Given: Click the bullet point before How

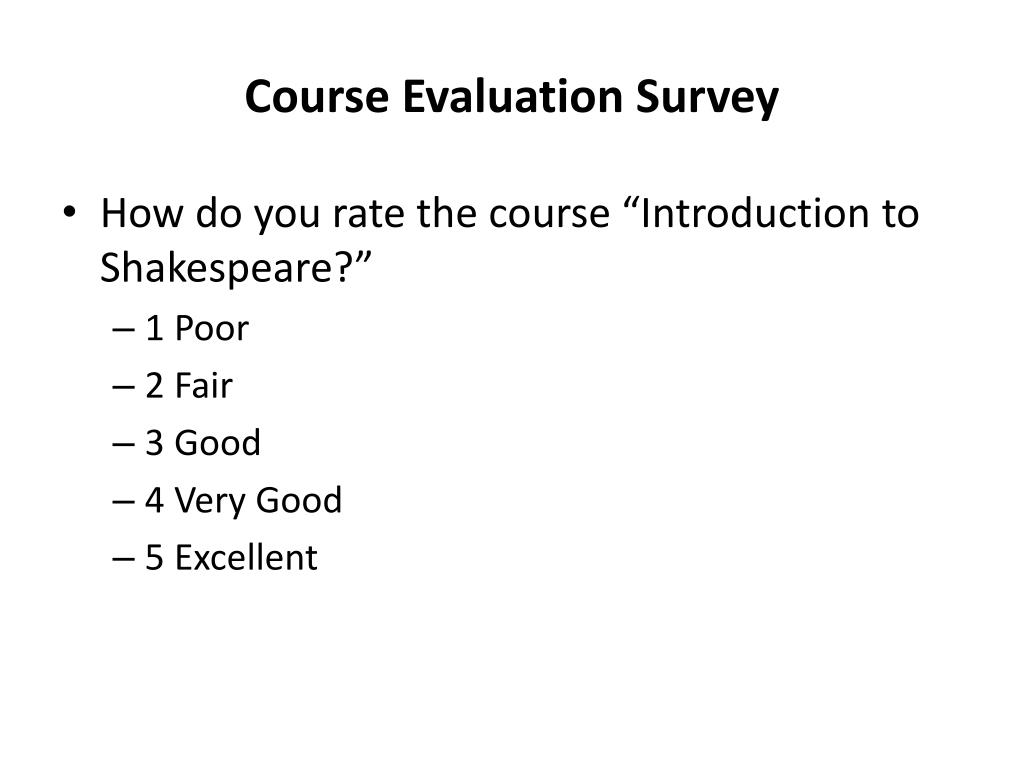Looking at the screenshot, I should 69,212.
